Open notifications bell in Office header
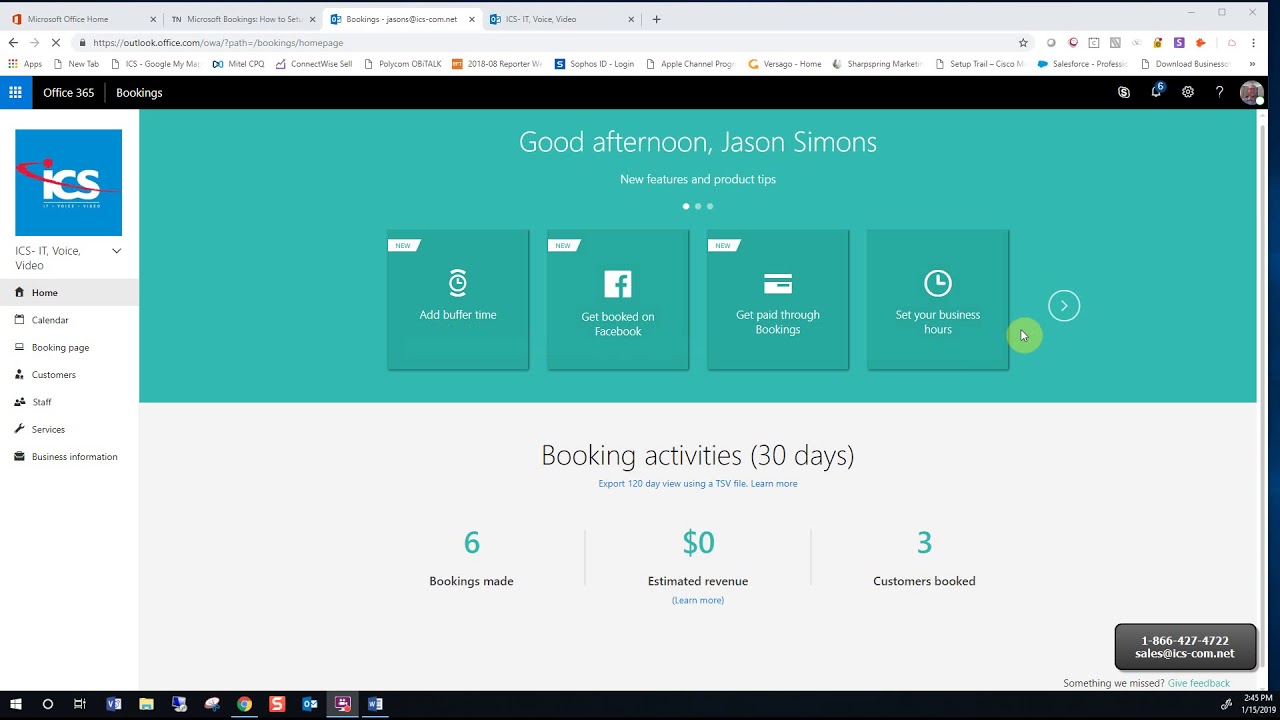1280x720 pixels. tap(1156, 91)
